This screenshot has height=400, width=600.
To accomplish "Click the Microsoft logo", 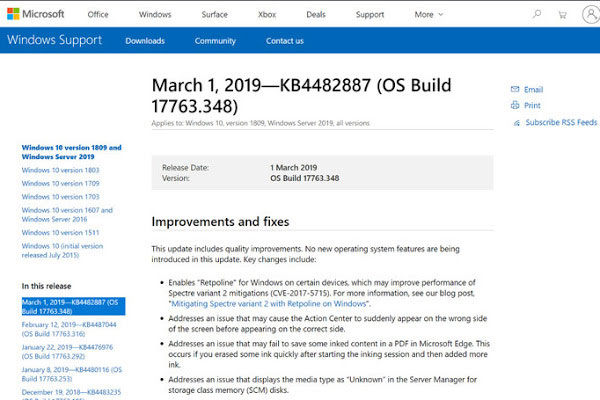I will pyautogui.click(x=36, y=14).
